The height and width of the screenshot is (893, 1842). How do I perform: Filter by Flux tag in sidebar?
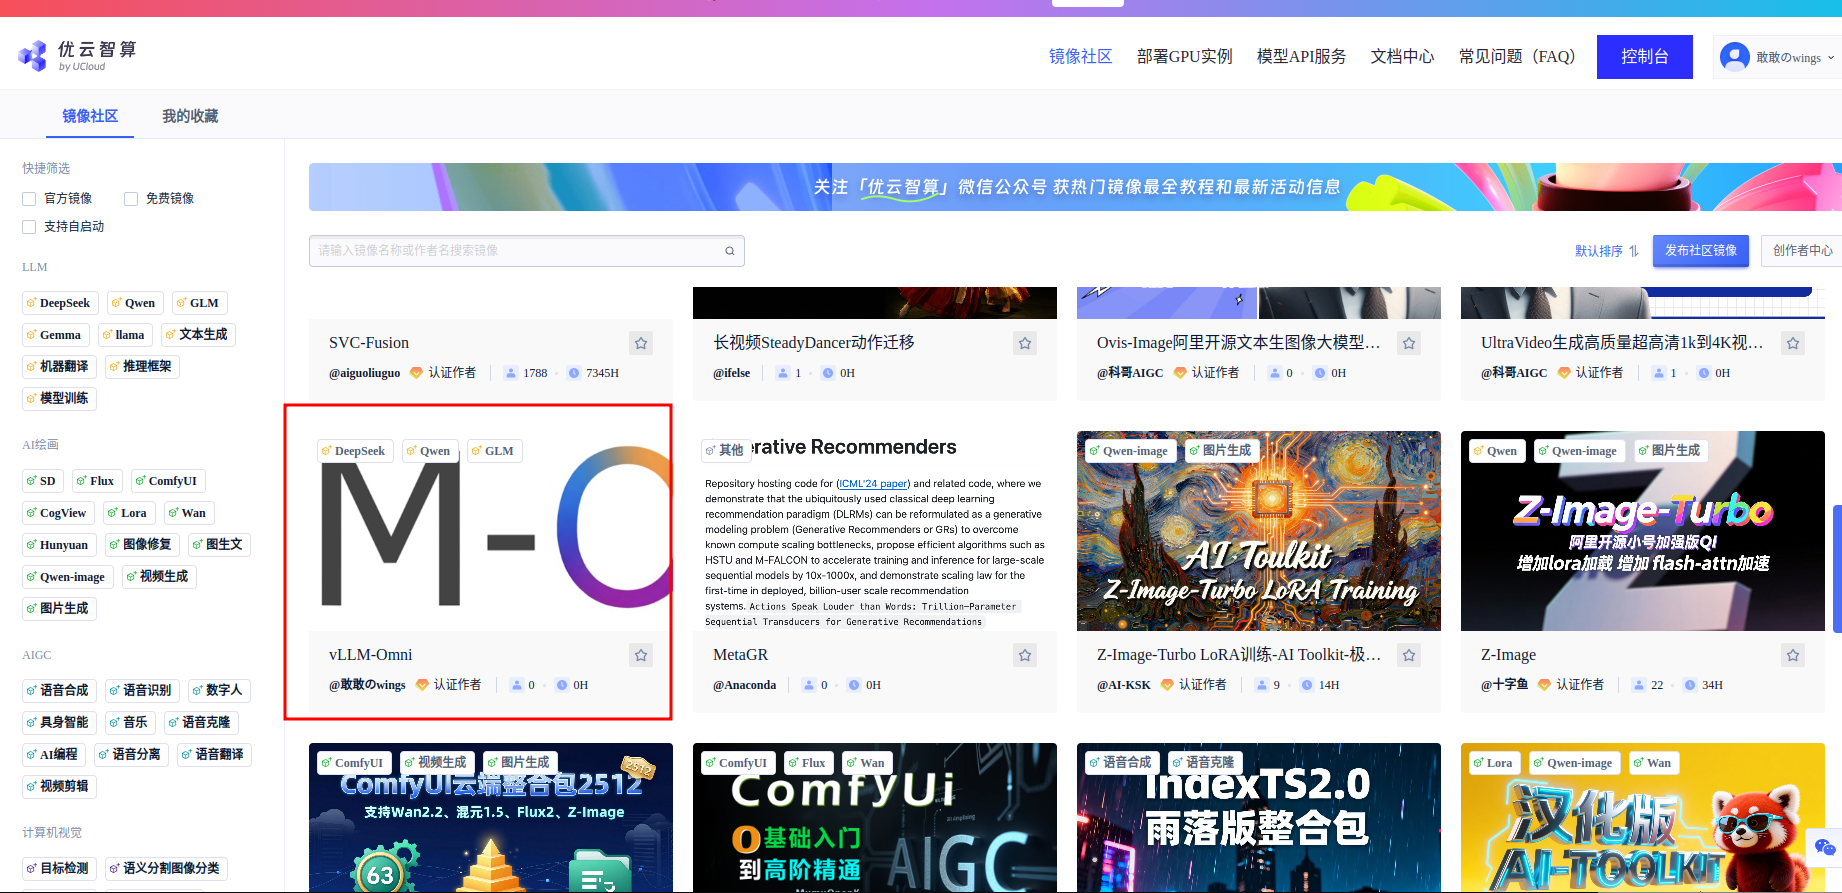coord(97,481)
